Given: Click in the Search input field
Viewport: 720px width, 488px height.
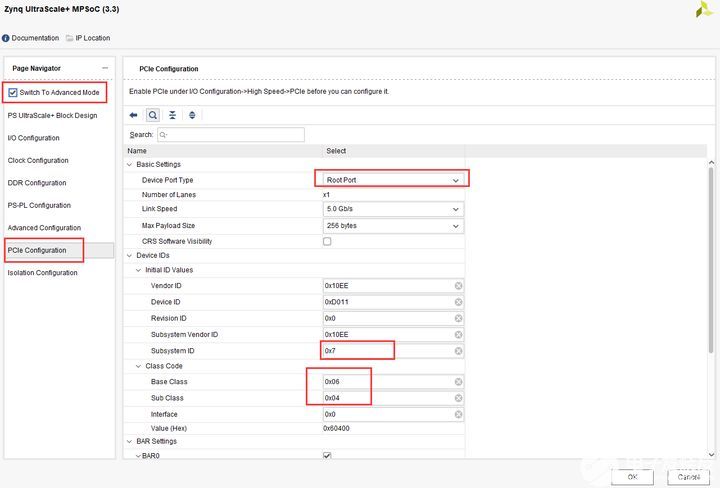Looking at the screenshot, I should click(x=231, y=135).
